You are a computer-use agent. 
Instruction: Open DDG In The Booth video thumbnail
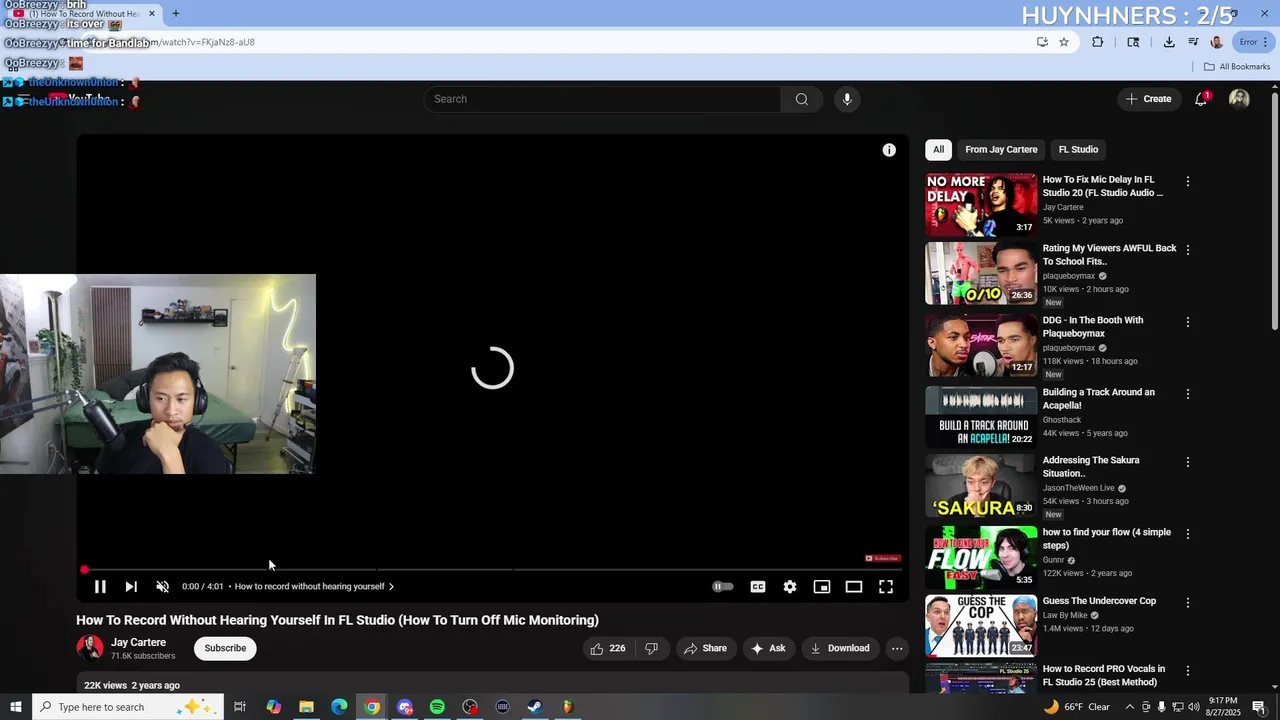tap(981, 345)
